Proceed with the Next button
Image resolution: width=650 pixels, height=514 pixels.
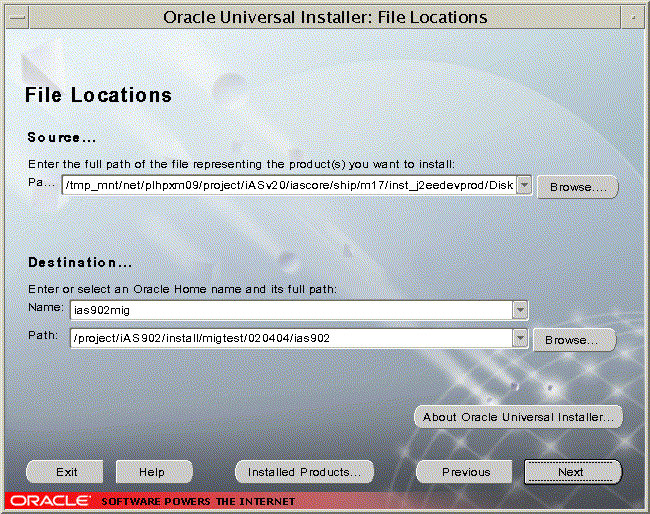[x=573, y=472]
